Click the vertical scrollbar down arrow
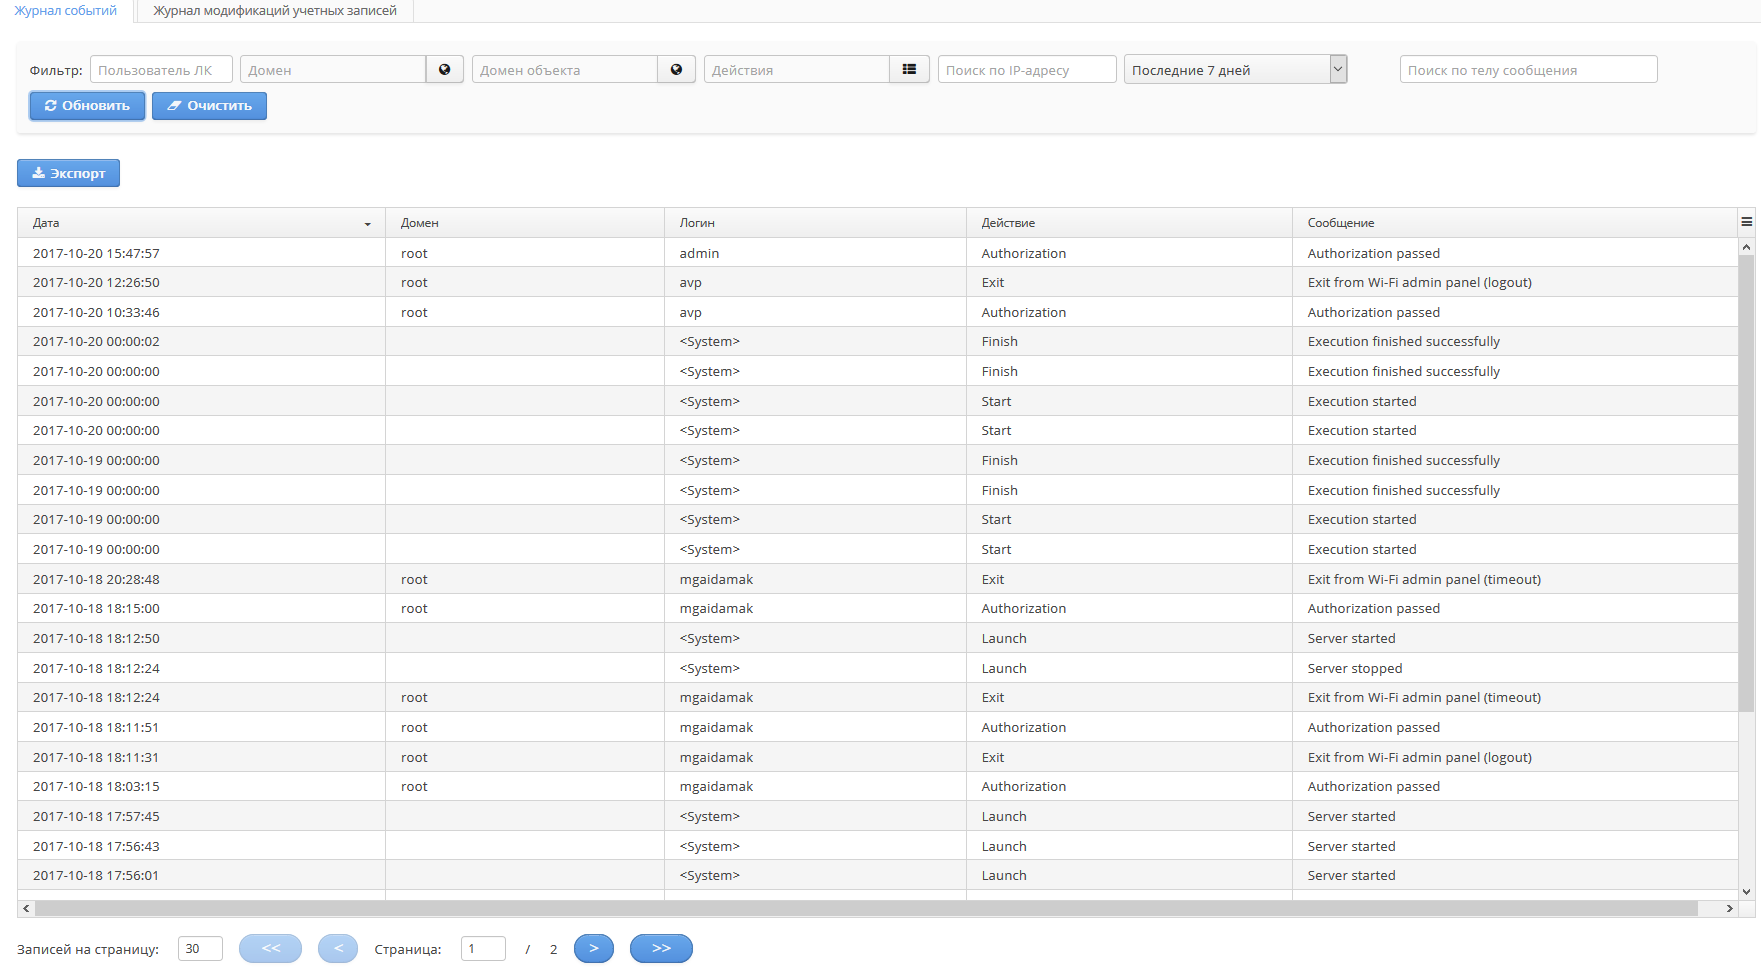 click(1746, 892)
